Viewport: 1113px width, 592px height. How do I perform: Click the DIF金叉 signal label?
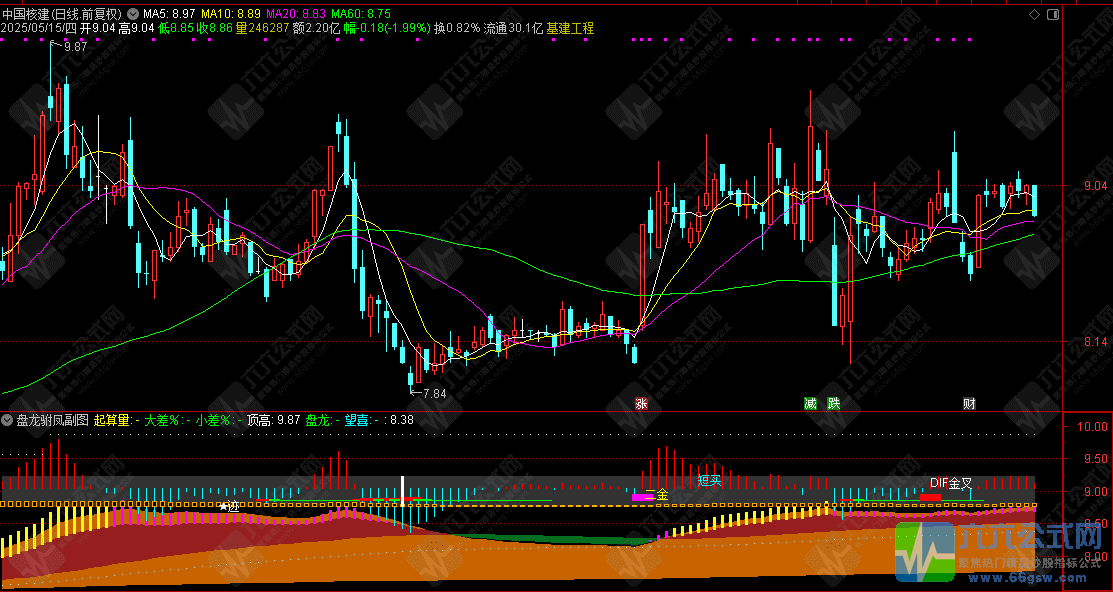tap(951, 483)
